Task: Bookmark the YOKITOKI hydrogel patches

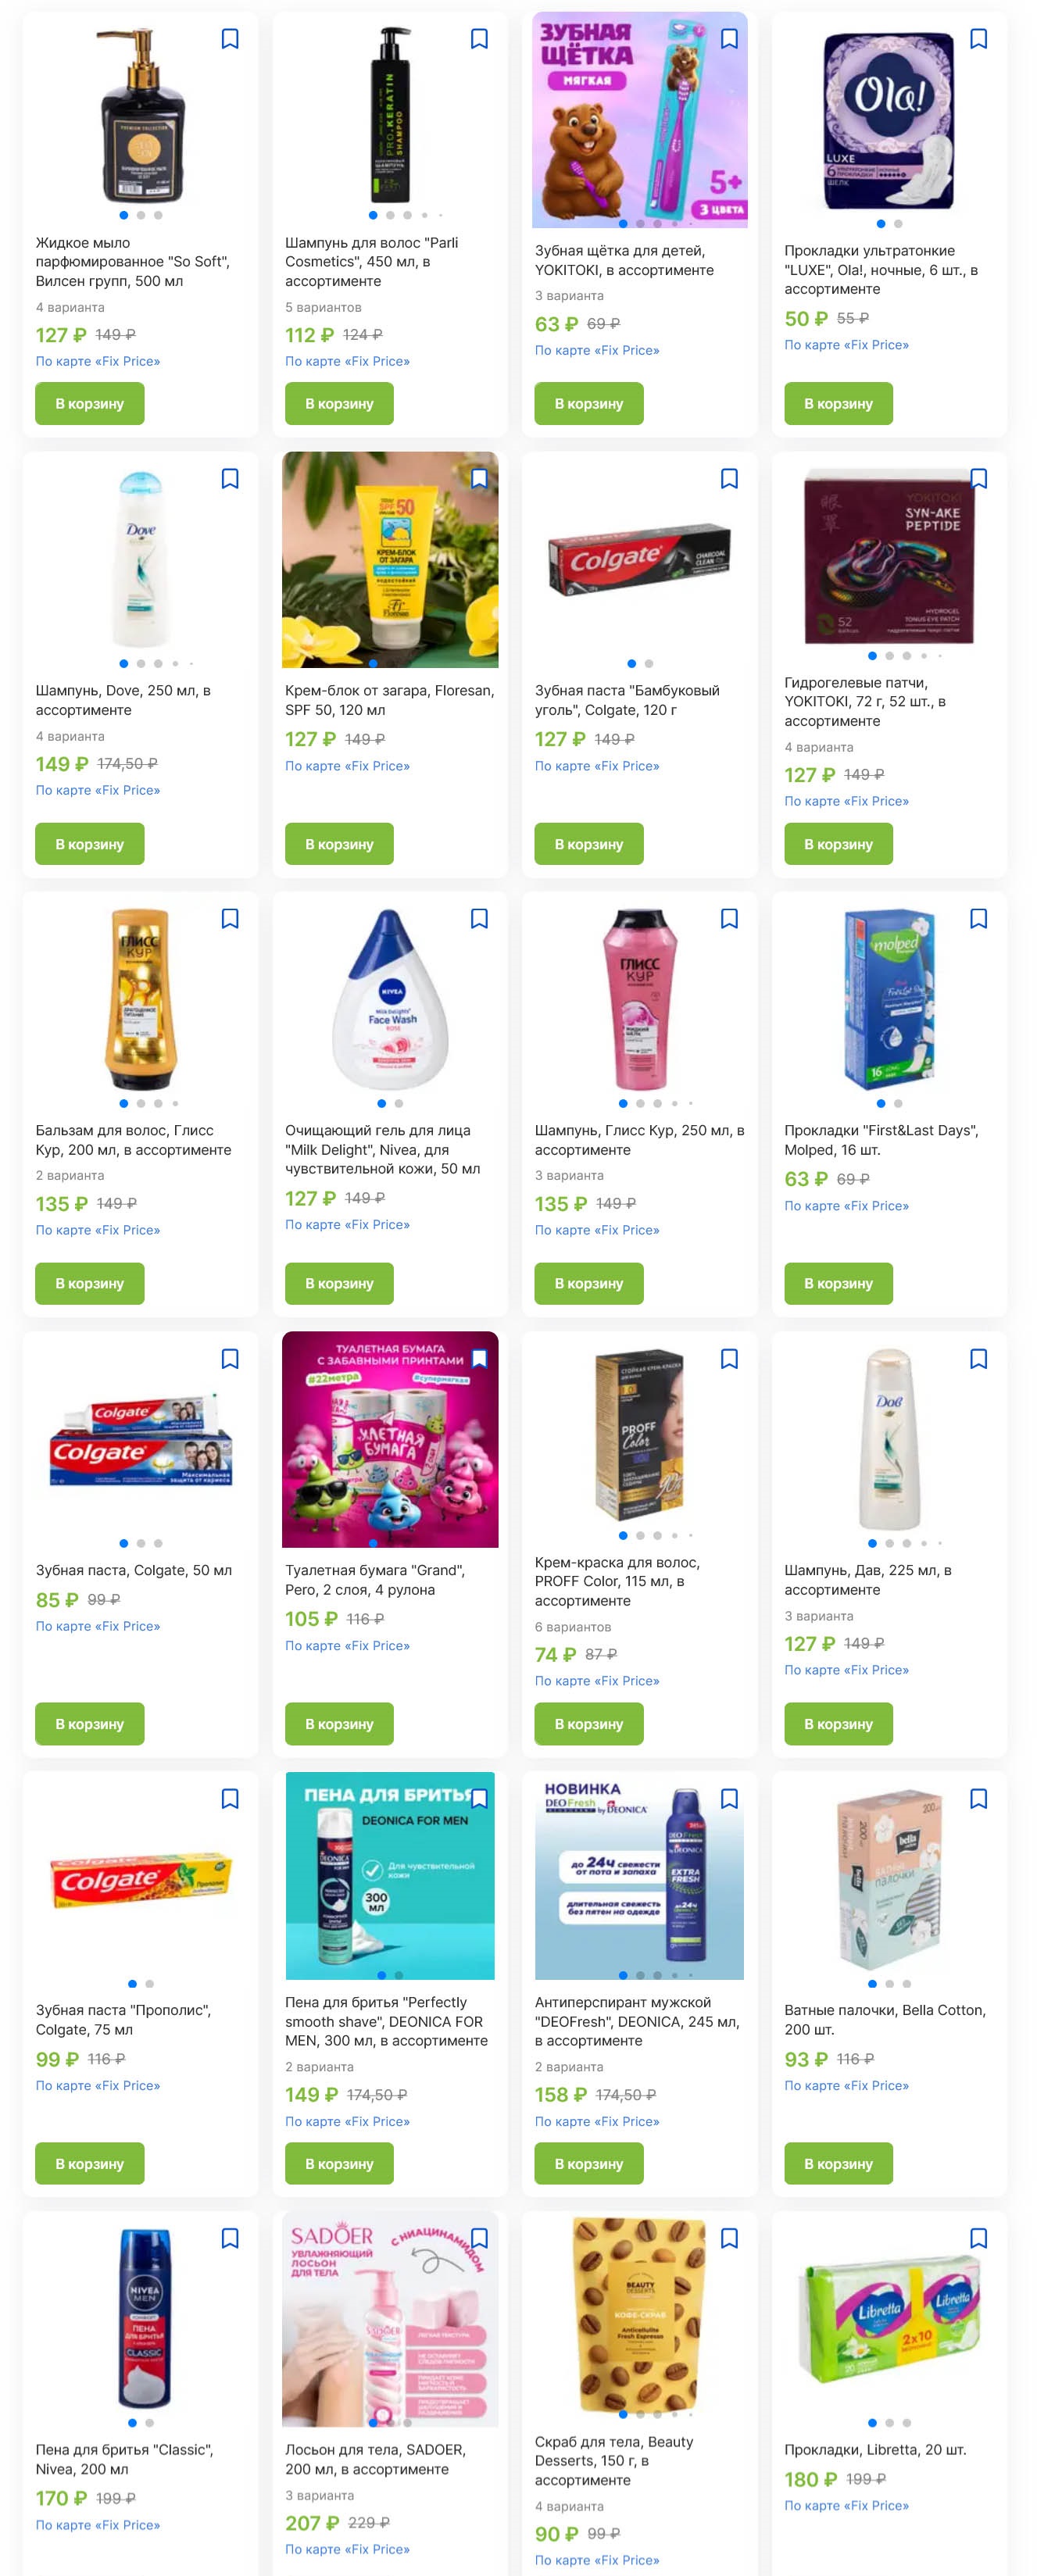Action: [x=978, y=479]
